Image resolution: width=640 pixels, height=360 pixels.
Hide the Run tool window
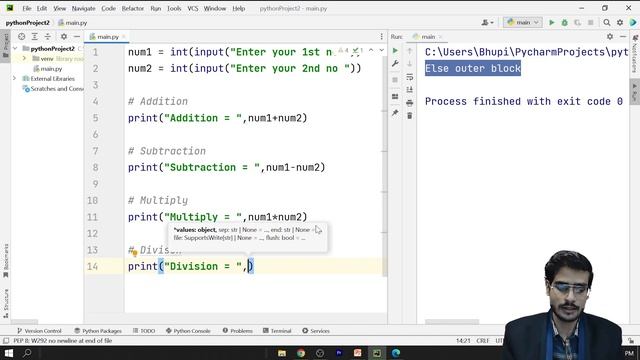[623, 37]
